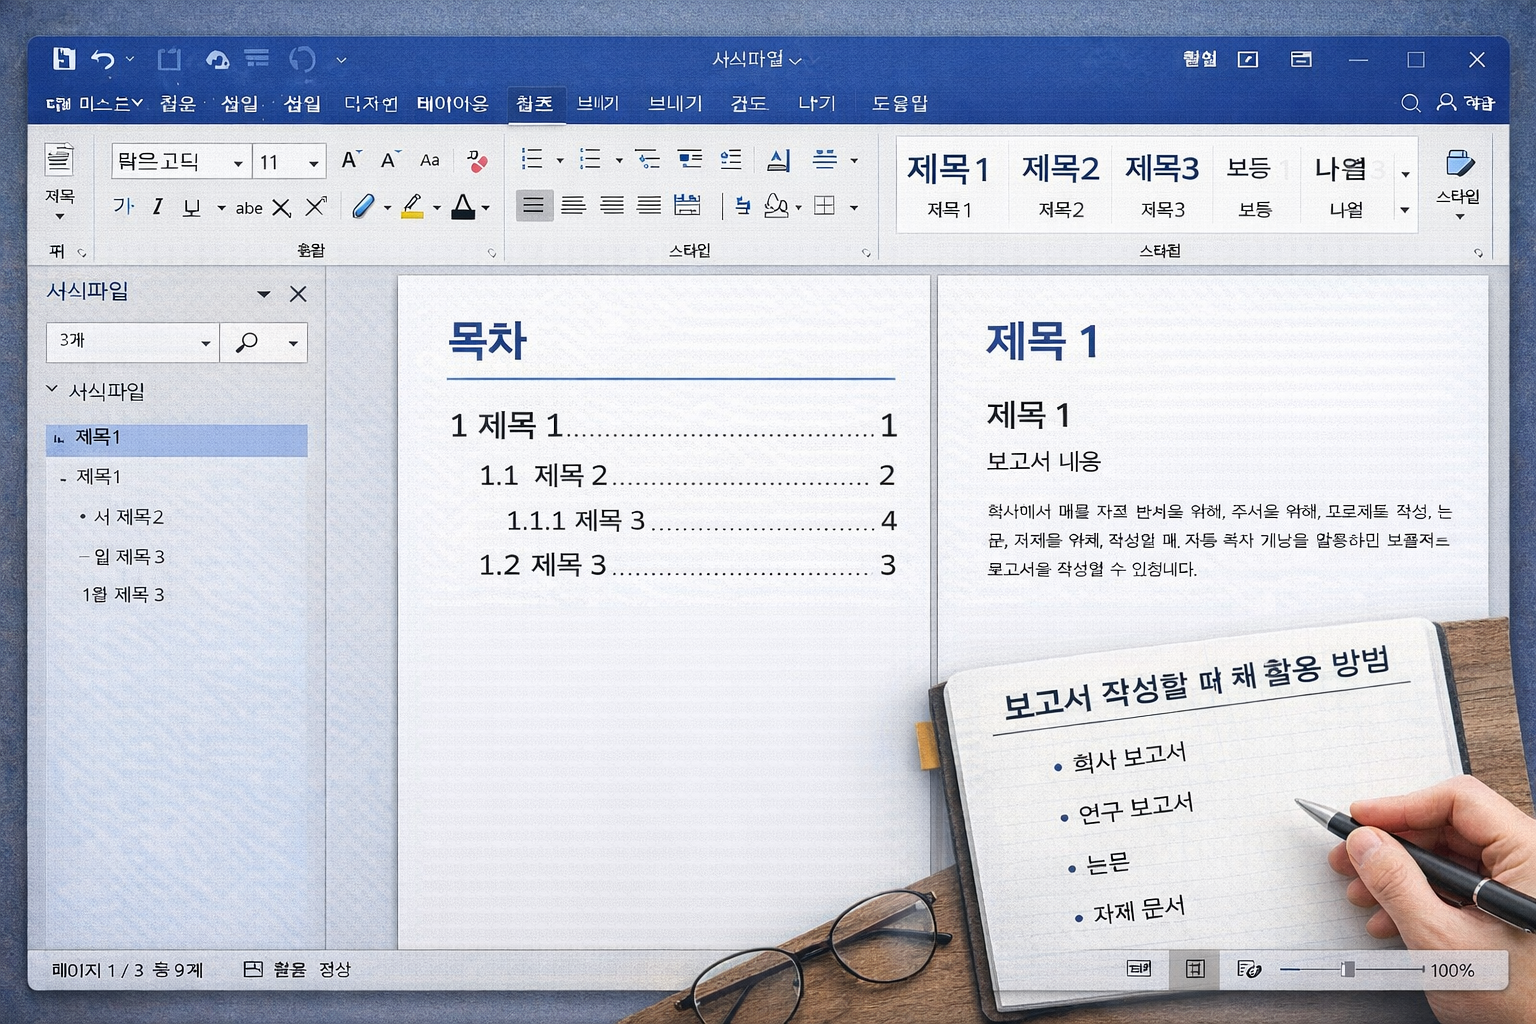Screen dimensions: 1536x1024
Task: Switch to Web Layout view in status bar
Action: pyautogui.click(x=1249, y=969)
